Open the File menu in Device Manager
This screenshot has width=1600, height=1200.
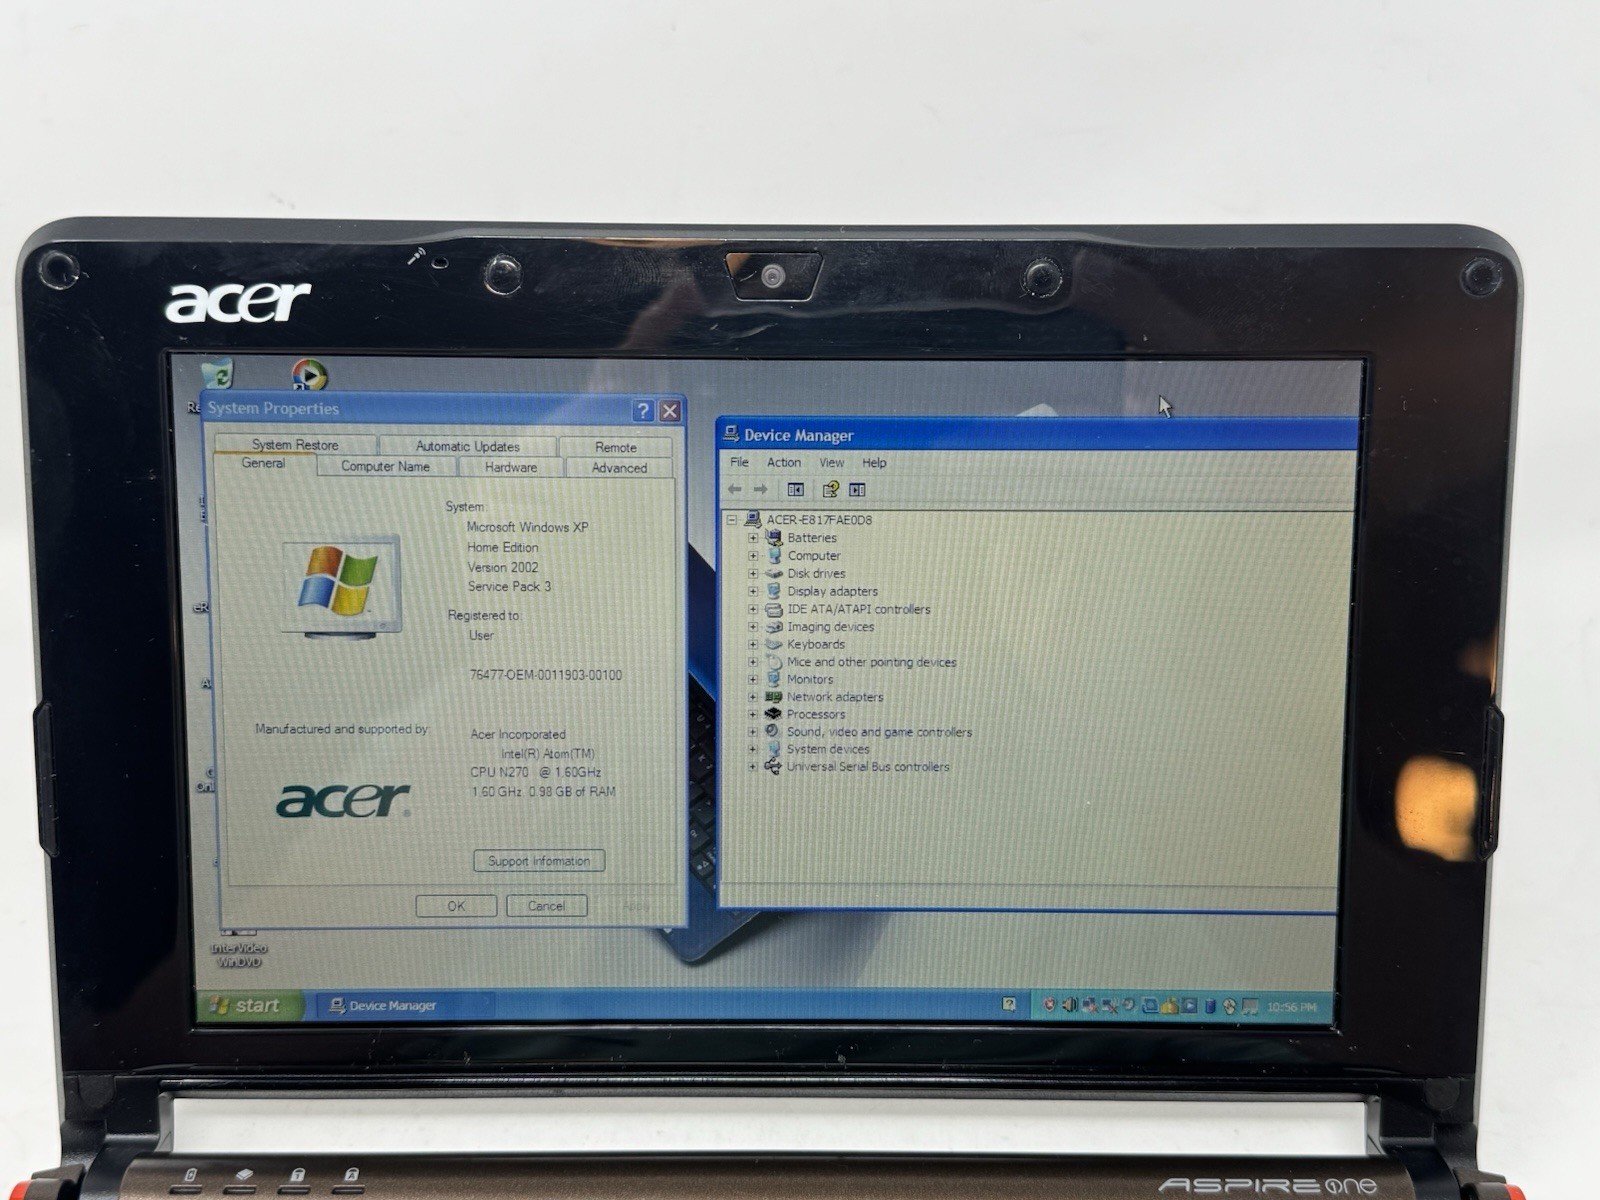coord(739,462)
